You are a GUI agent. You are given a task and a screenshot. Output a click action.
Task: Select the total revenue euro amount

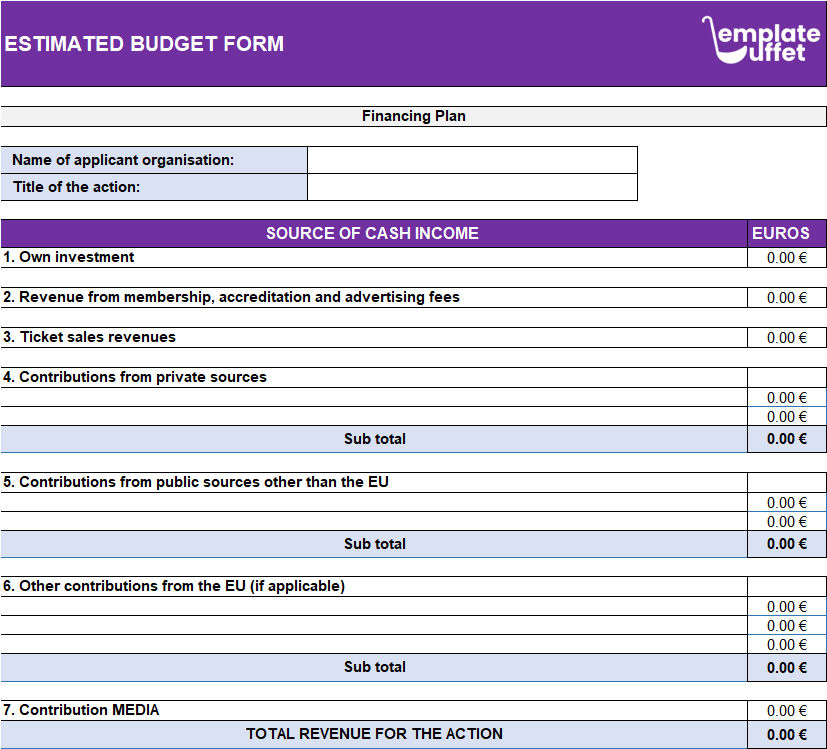click(x=786, y=735)
